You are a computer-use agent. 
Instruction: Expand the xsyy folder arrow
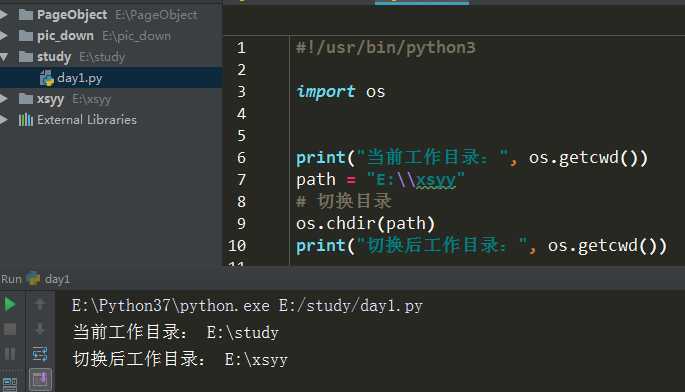tap(4, 99)
